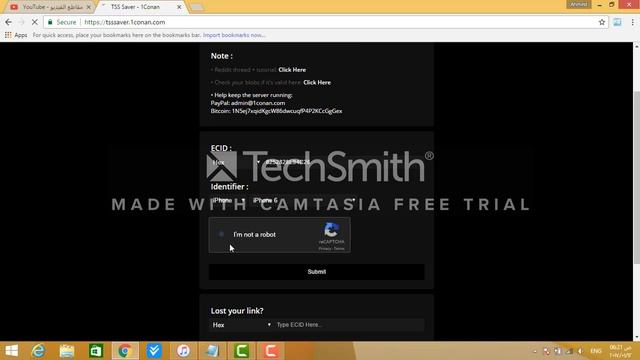Image resolution: width=640 pixels, height=360 pixels.
Task: Open the Windows Store taskbar icon
Action: 96,351
